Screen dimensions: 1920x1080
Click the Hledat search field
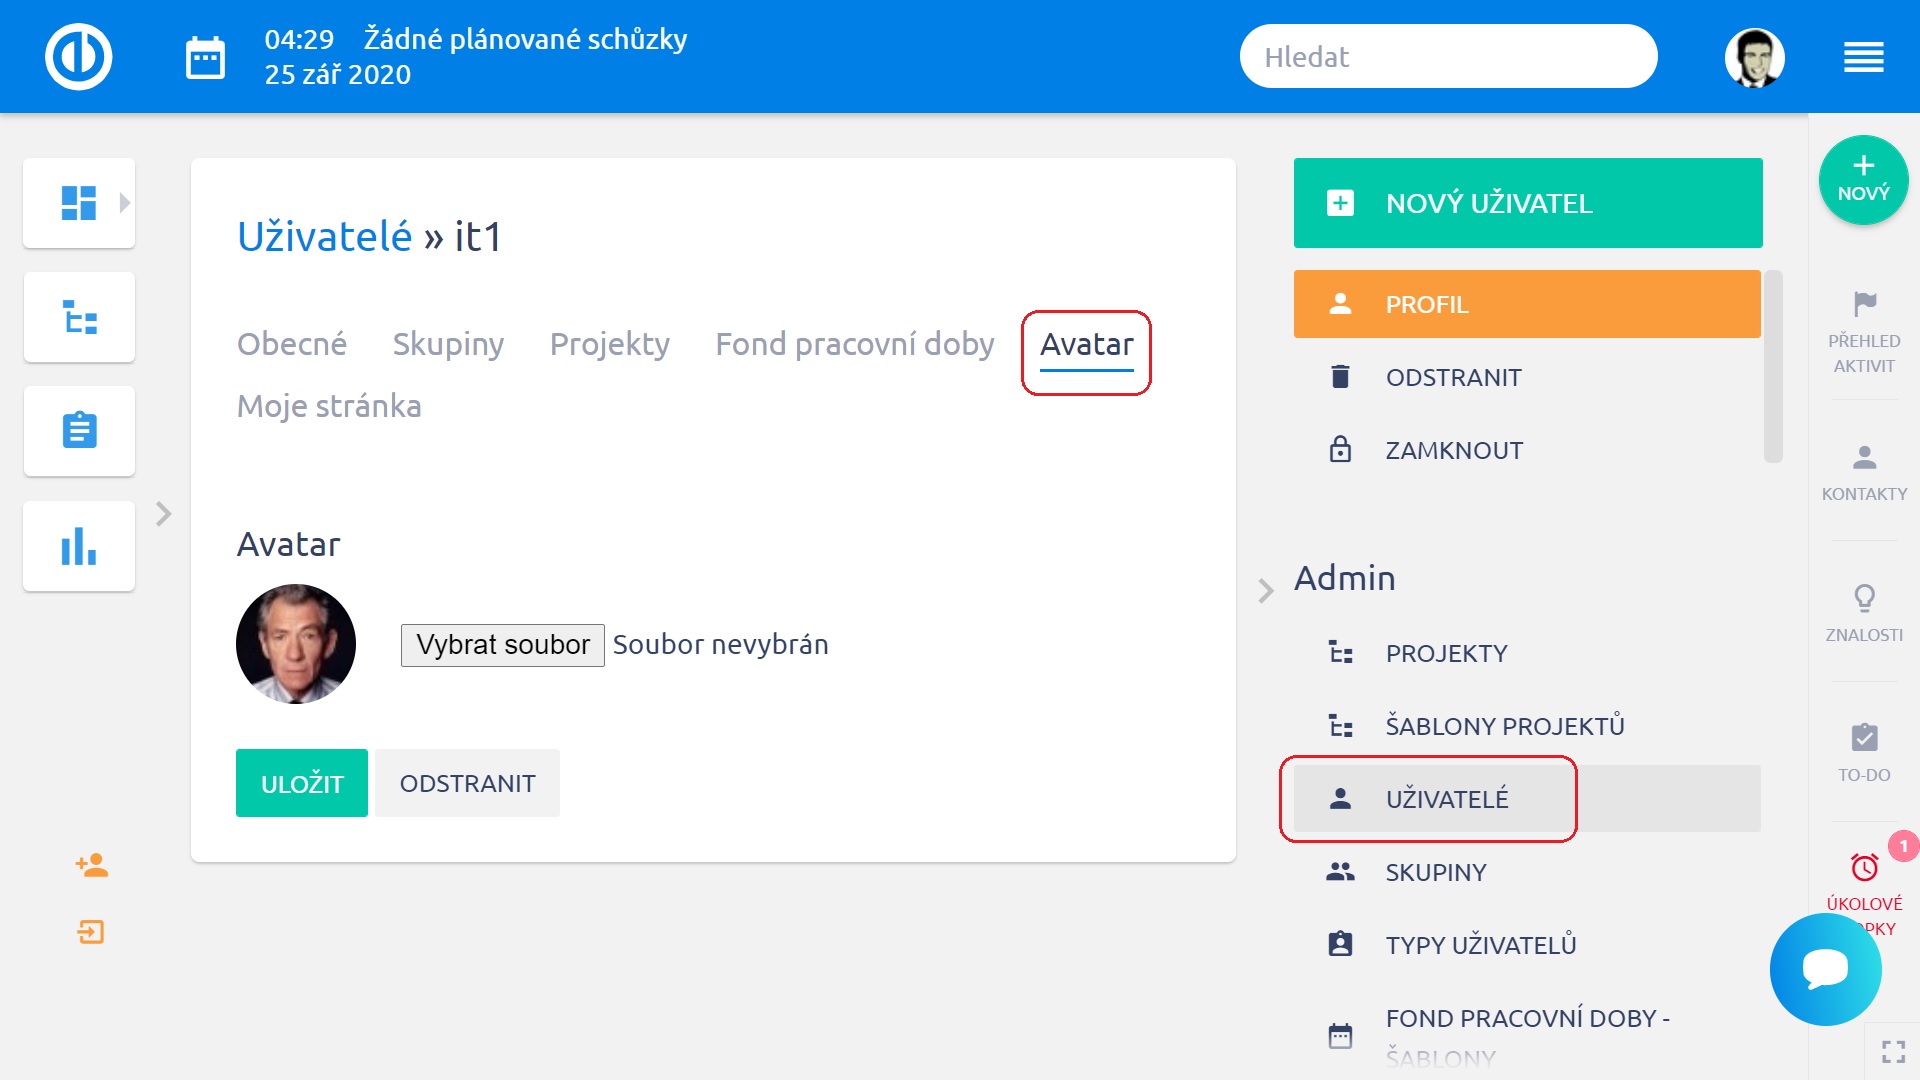(x=1447, y=57)
